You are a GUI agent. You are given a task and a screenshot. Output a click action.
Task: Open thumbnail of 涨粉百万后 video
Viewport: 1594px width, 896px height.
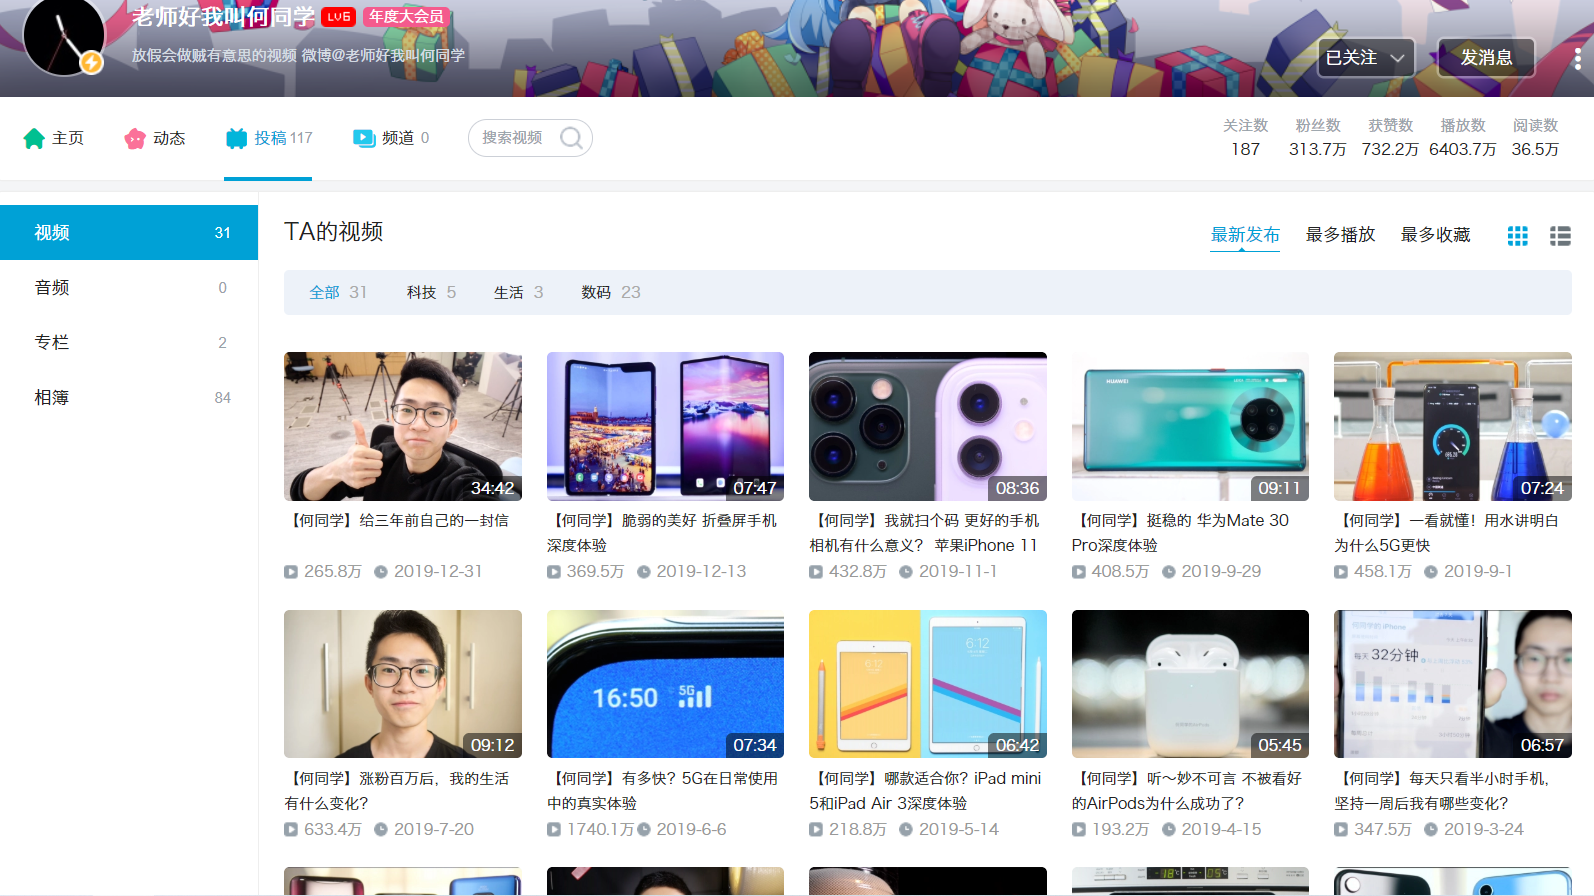(x=403, y=684)
